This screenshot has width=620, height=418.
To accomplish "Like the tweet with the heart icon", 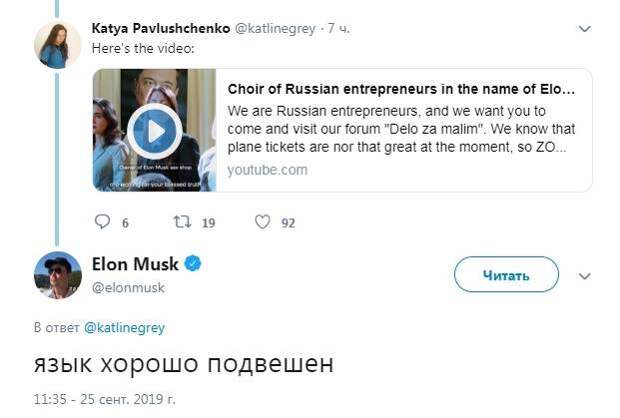I will 262,222.
